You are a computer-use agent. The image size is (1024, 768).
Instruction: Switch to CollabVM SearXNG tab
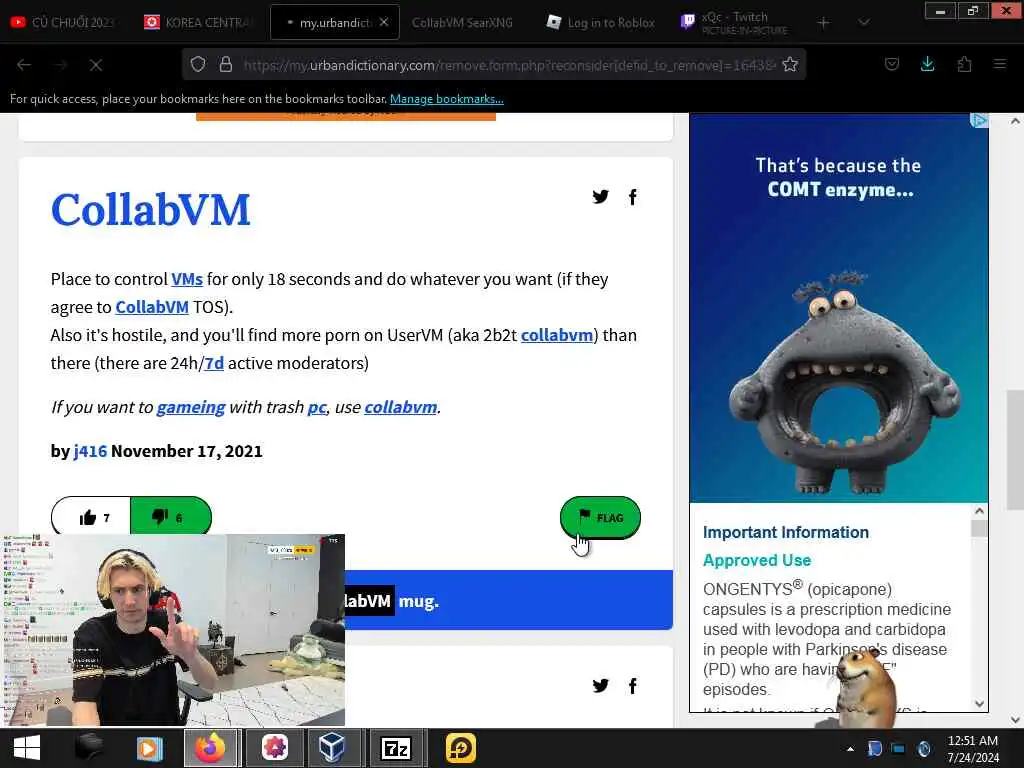pyautogui.click(x=462, y=22)
